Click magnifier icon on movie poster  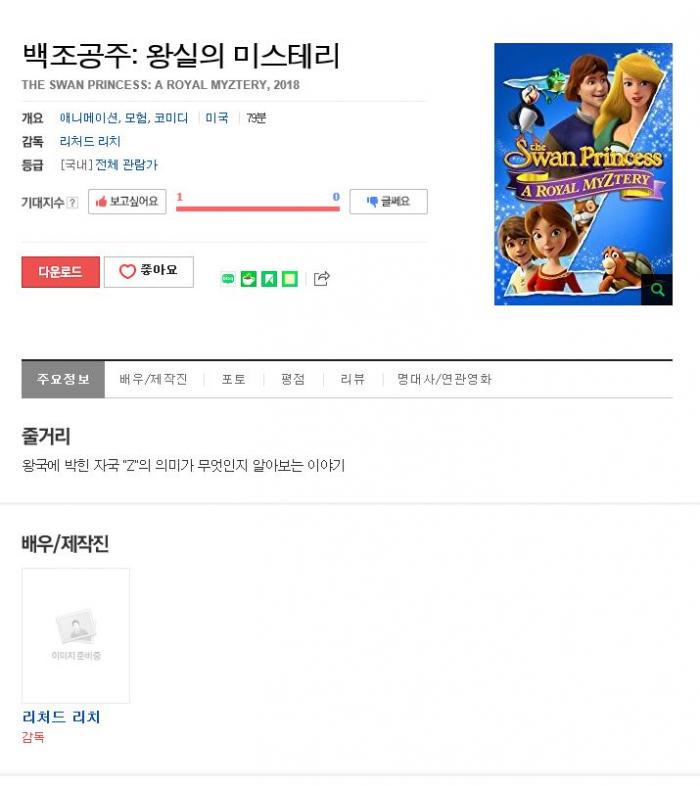click(657, 289)
